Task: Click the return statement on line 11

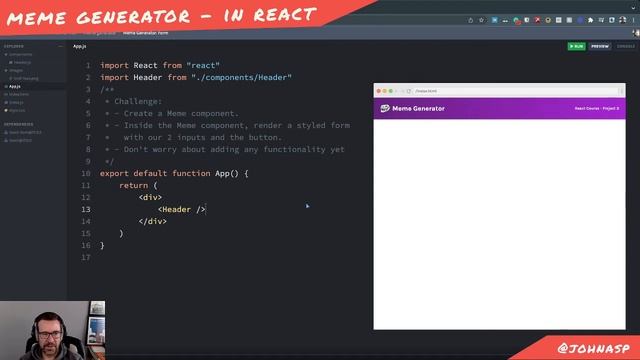Action: click(x=138, y=185)
